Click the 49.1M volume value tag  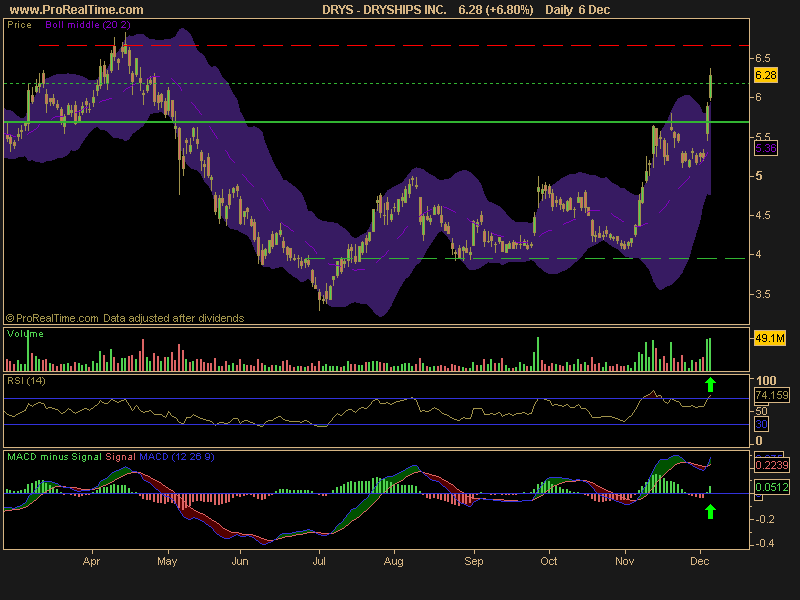point(770,338)
